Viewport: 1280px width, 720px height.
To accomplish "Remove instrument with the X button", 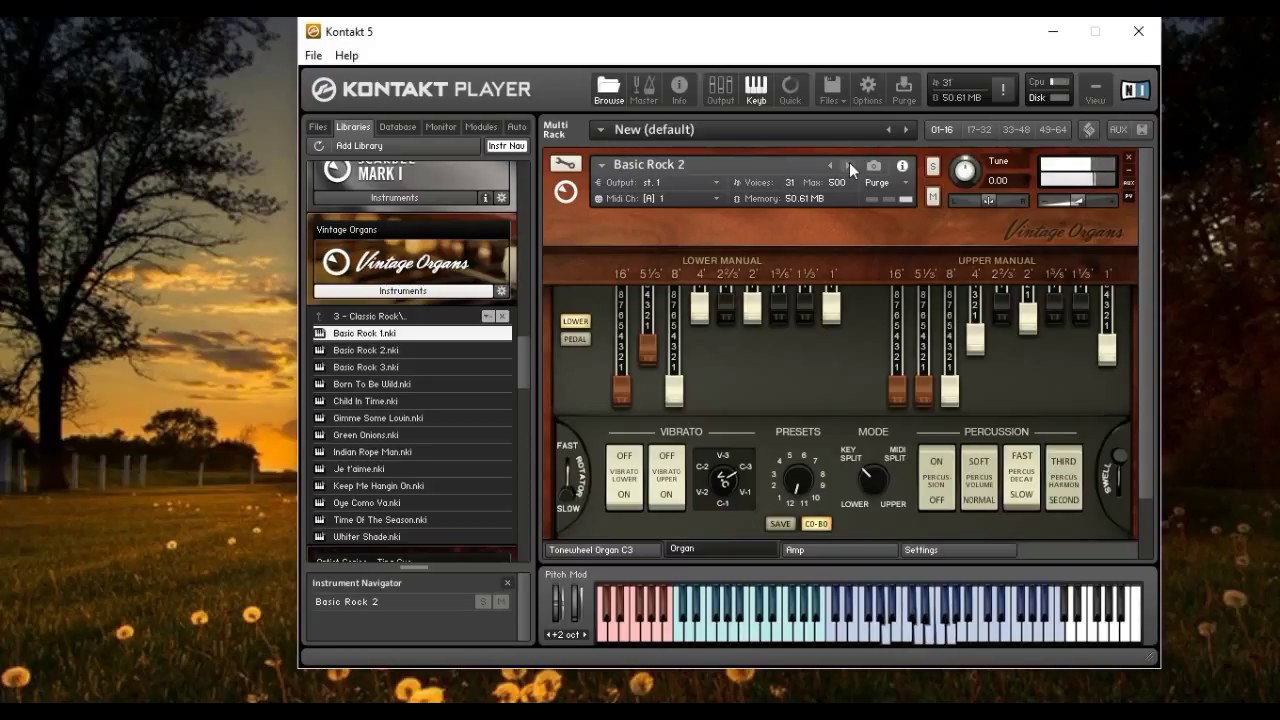I will pyautogui.click(x=1129, y=157).
